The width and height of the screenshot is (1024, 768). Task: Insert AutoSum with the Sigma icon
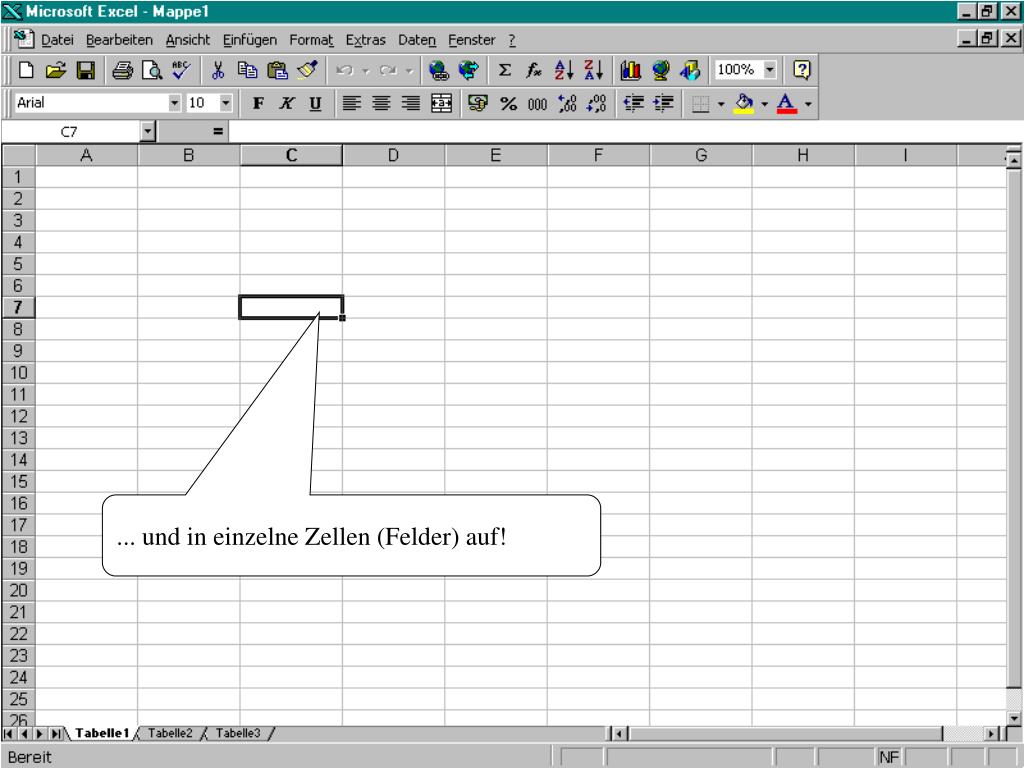point(505,70)
